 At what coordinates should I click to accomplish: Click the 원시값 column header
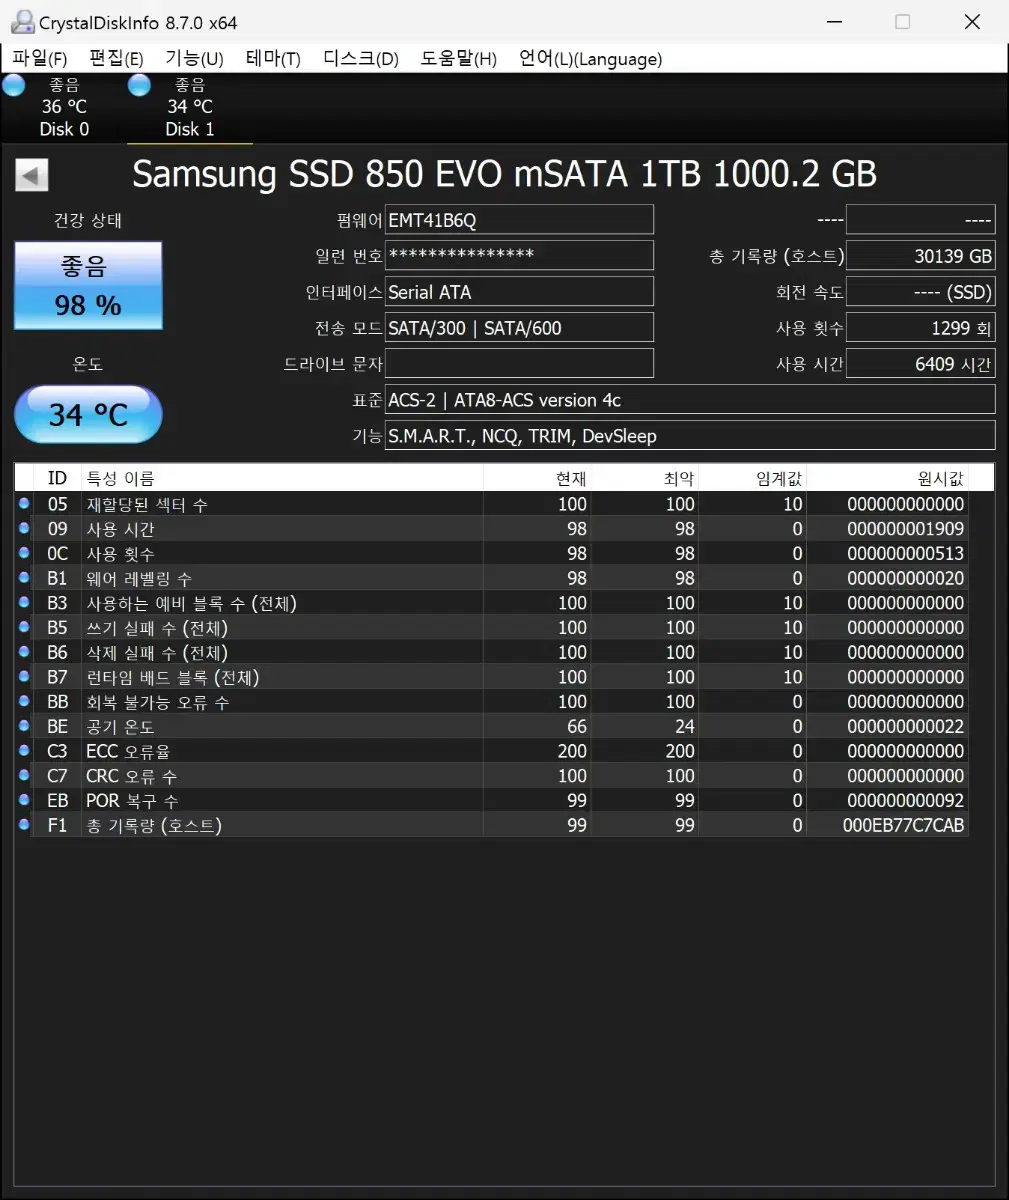(x=887, y=478)
